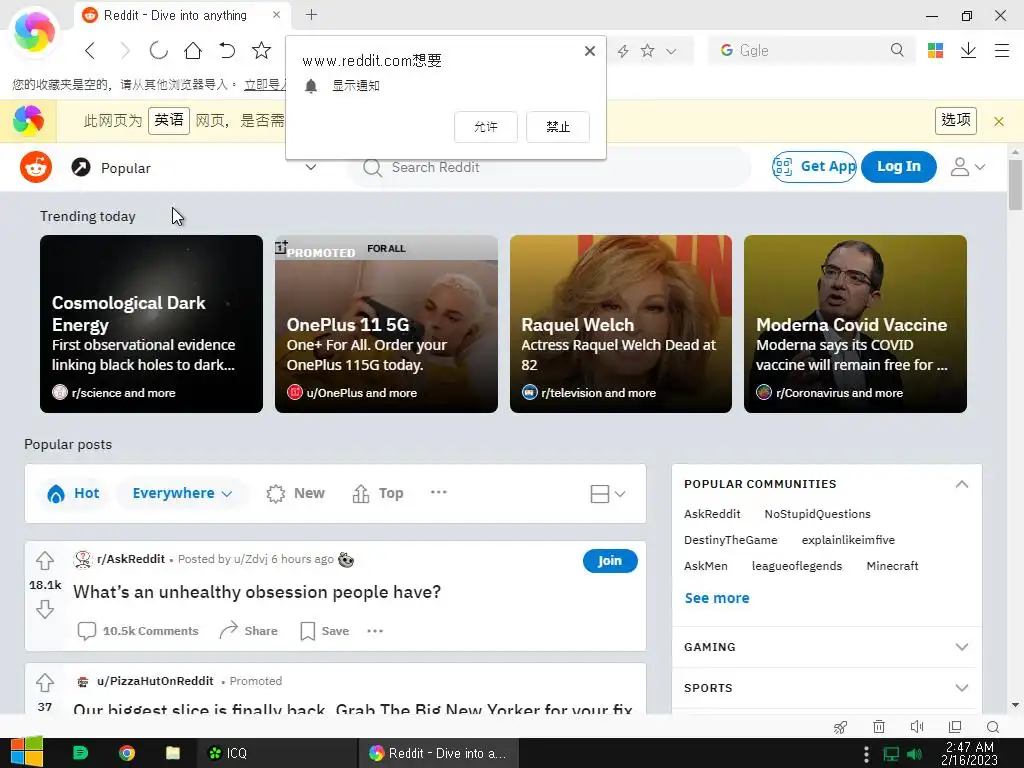Open more options on AskReddit post

375,631
